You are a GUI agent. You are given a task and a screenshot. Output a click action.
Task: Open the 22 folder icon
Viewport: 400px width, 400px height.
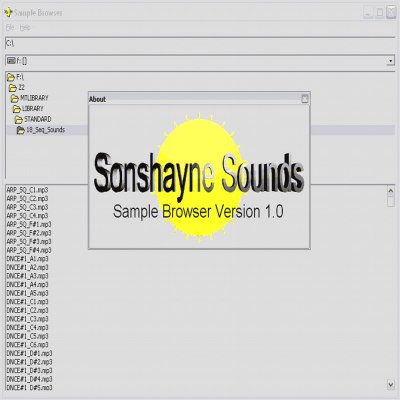click(13, 88)
